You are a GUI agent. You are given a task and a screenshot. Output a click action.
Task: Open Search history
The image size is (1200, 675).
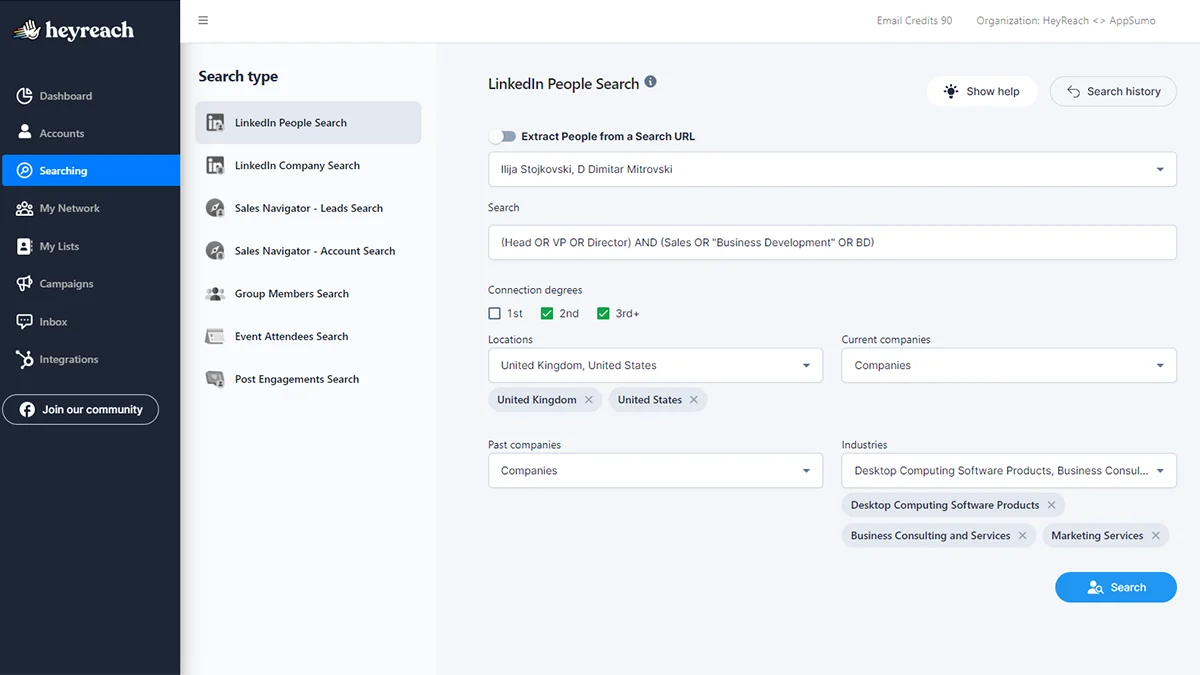[1113, 91]
